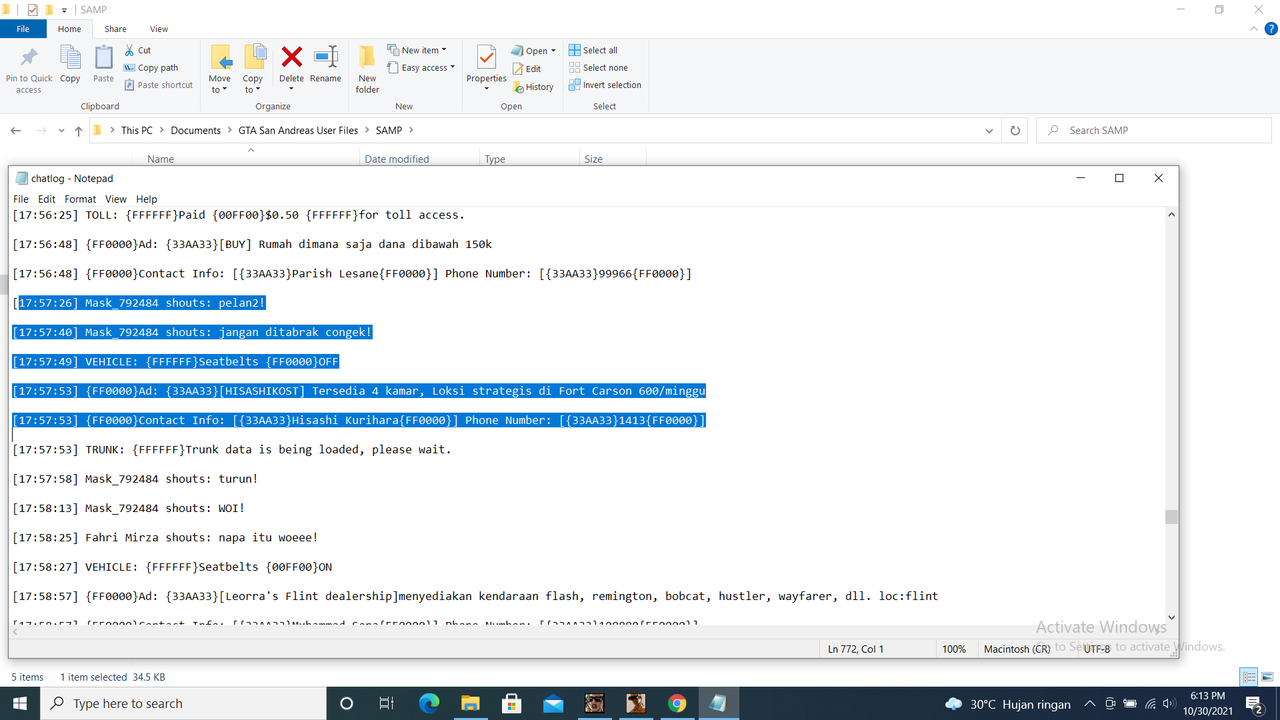Open Notepad's Format menu

[80, 199]
